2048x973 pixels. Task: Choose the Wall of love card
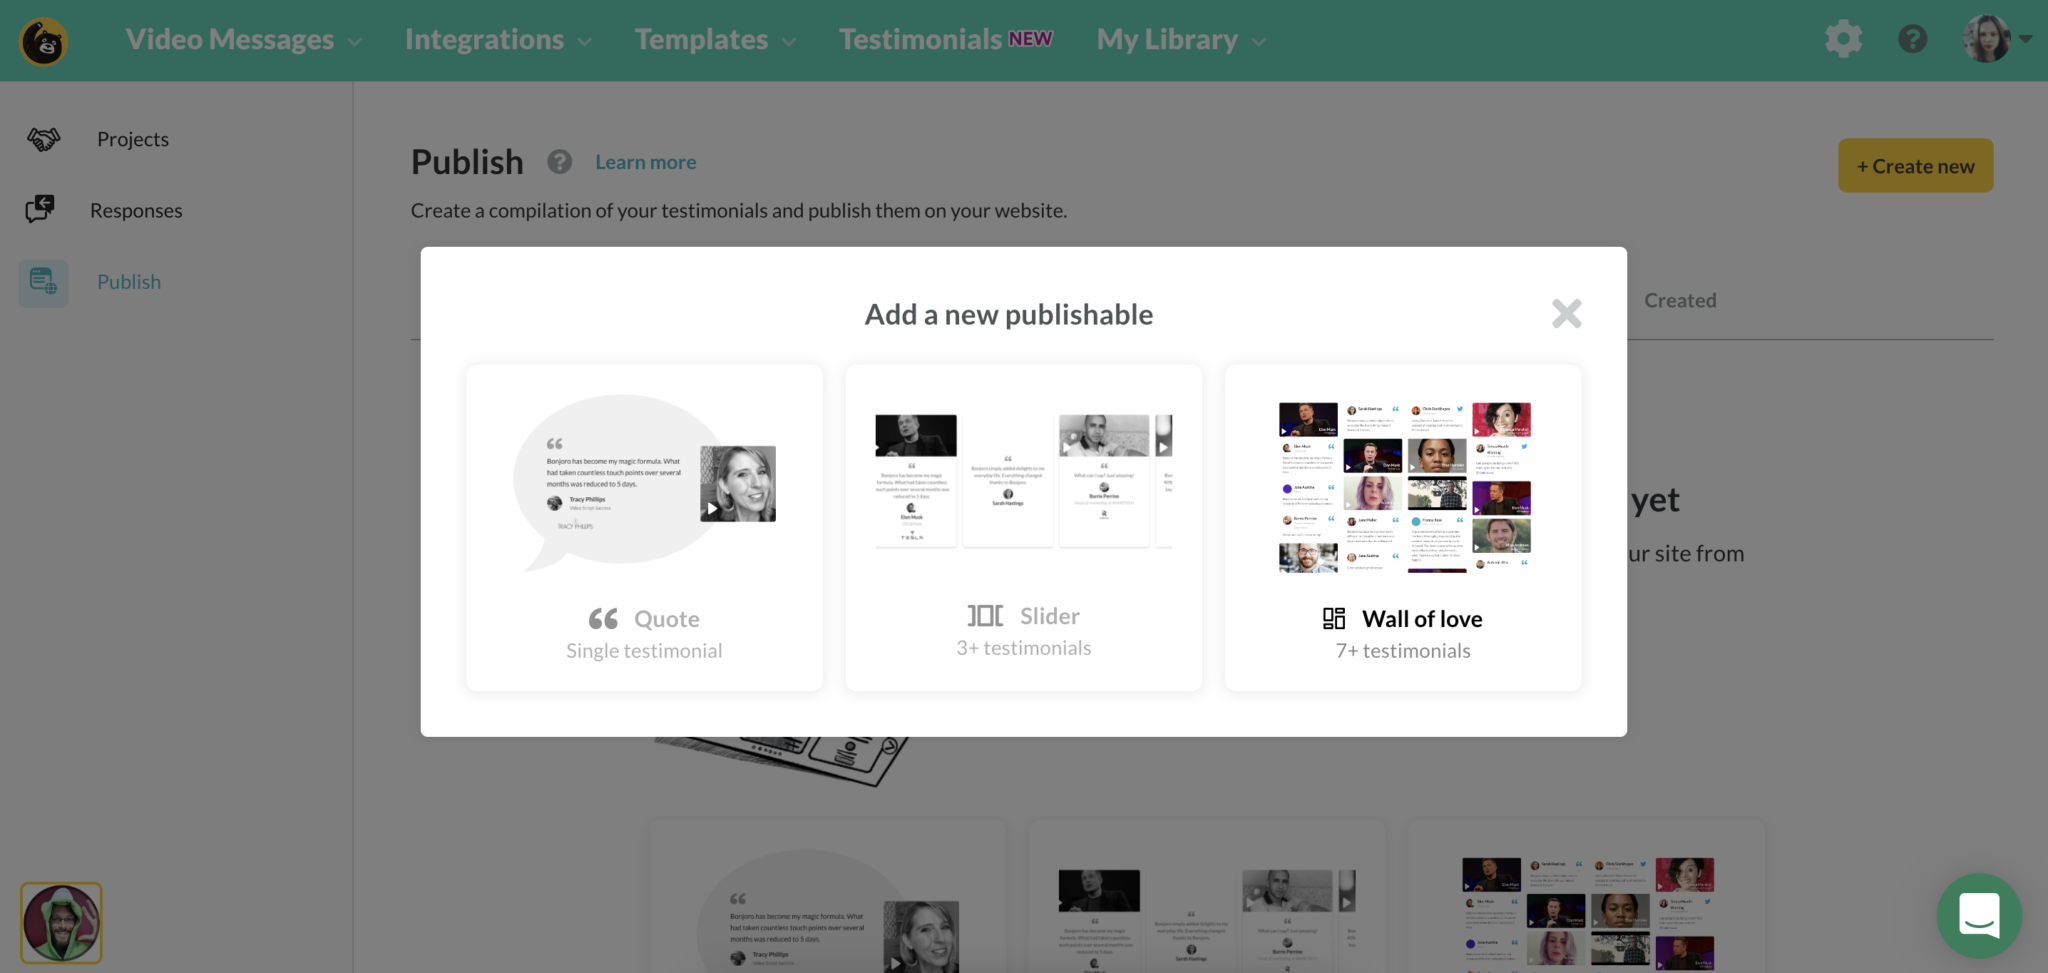point(1403,527)
